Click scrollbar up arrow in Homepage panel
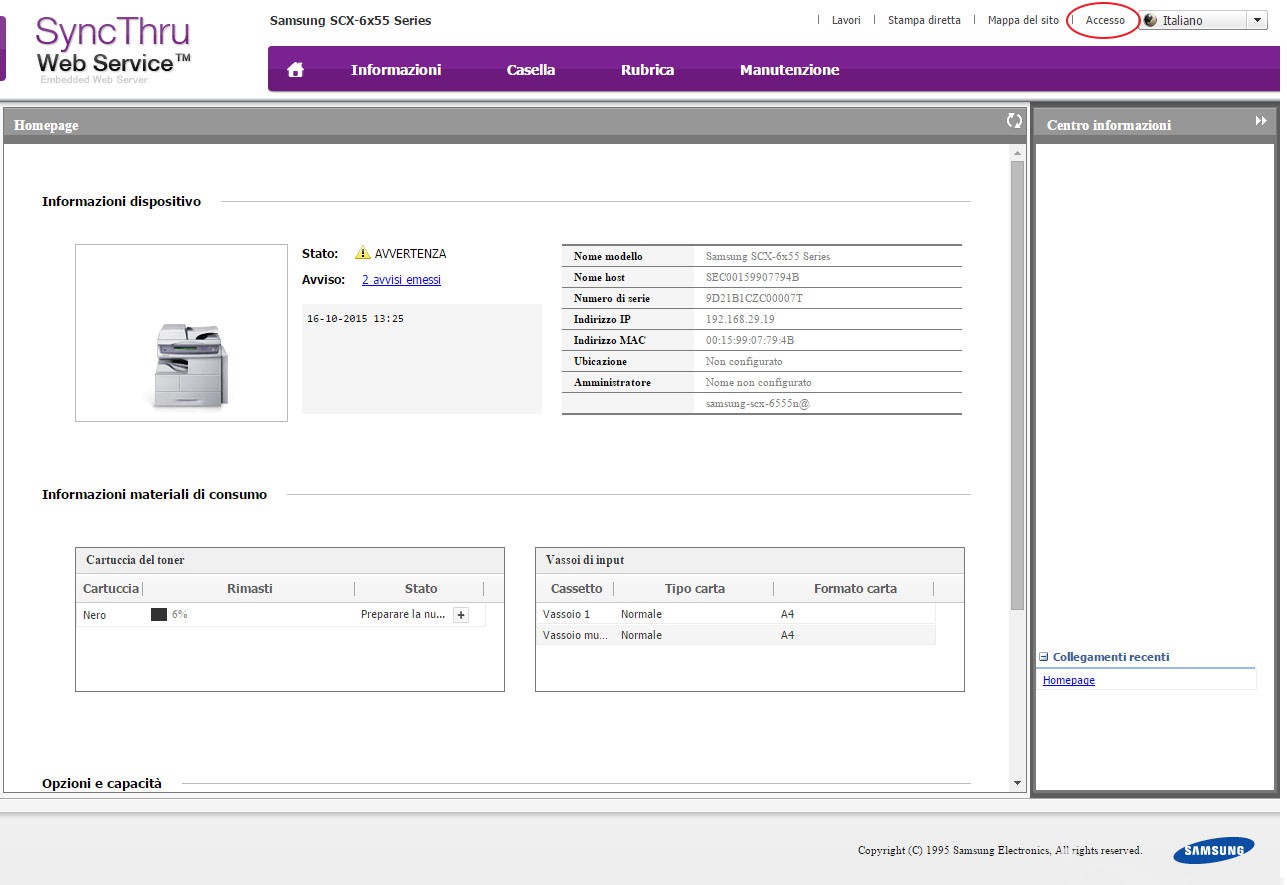 [1017, 153]
